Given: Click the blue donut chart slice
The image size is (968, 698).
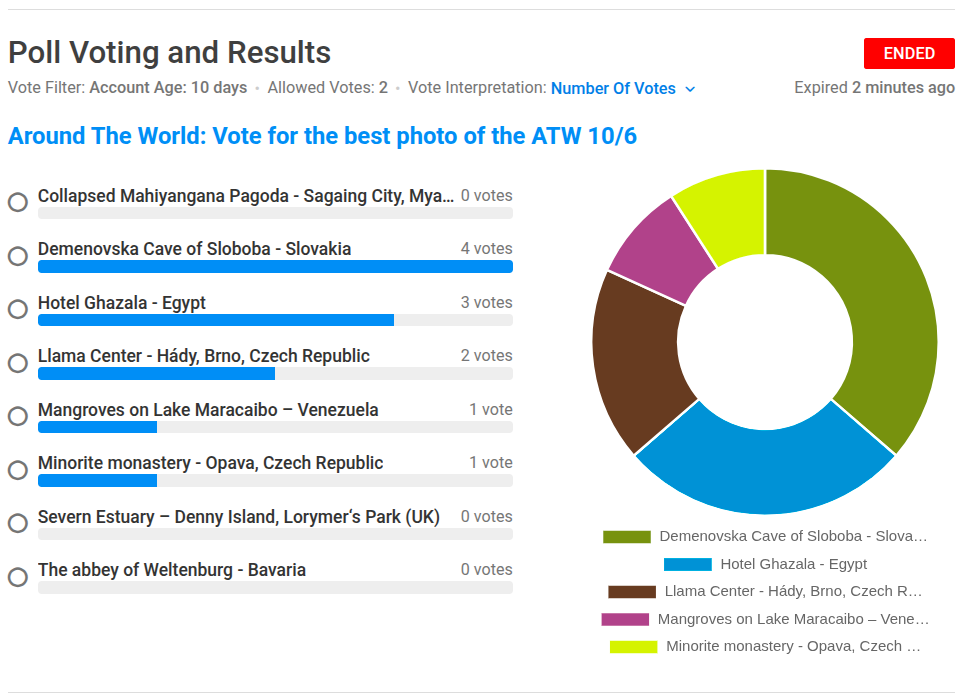Looking at the screenshot, I should pyautogui.click(x=765, y=470).
